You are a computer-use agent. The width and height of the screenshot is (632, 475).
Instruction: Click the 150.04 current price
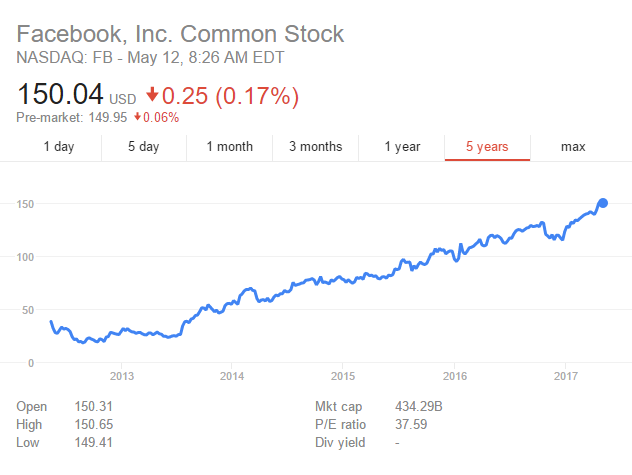[60, 95]
